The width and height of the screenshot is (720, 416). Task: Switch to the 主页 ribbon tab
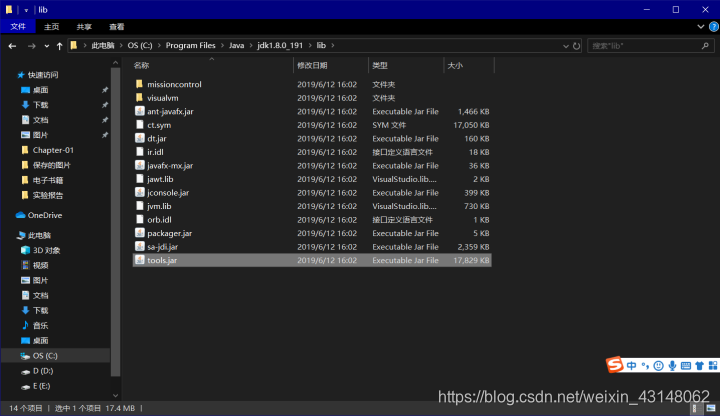tap(51, 27)
